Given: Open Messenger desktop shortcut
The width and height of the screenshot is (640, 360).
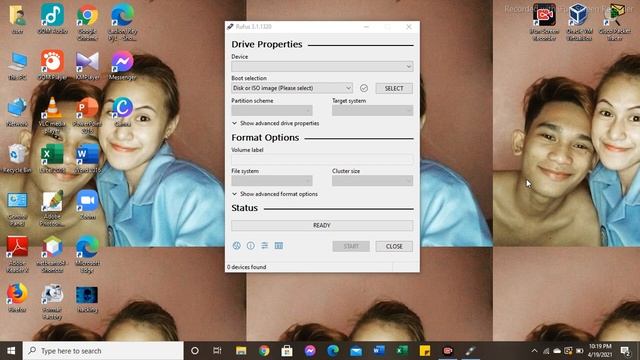Looking at the screenshot, I should [x=122, y=64].
